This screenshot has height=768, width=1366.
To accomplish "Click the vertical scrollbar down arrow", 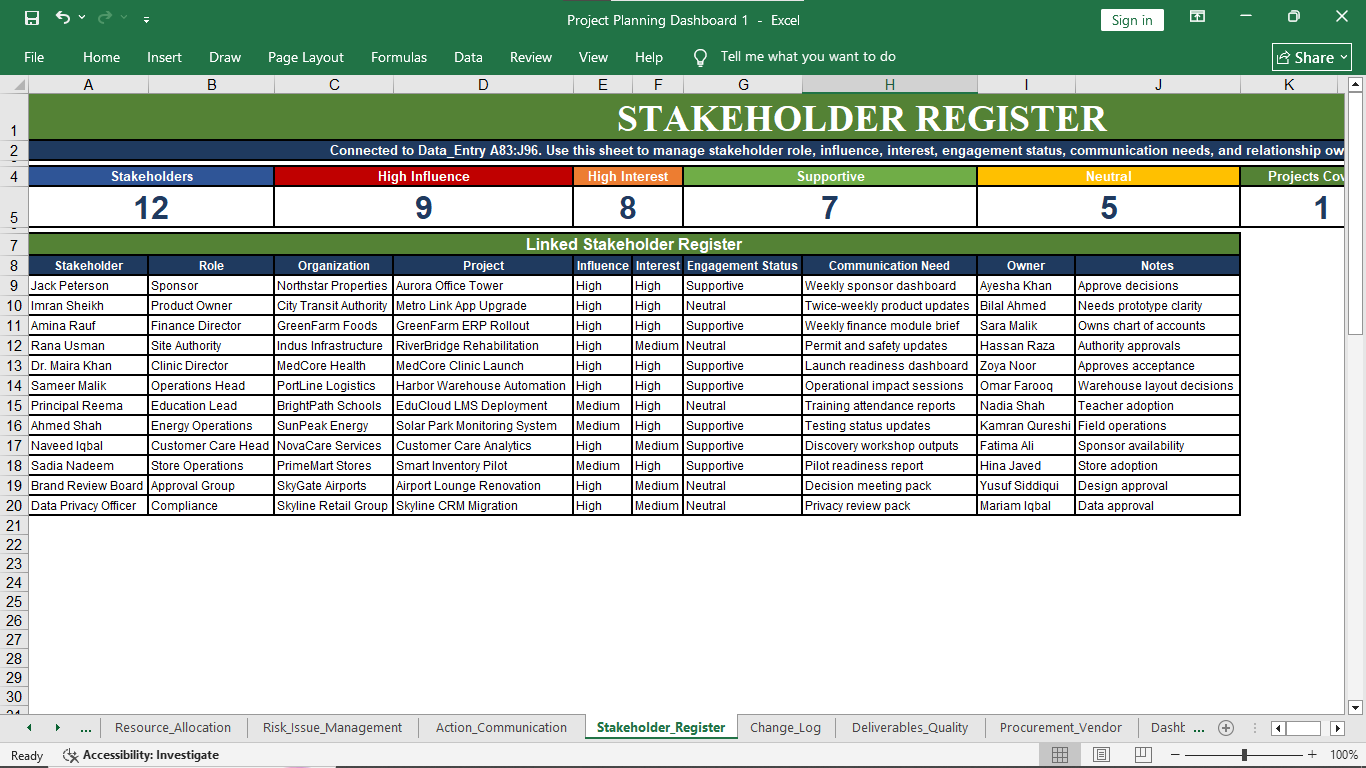I will coord(1356,707).
